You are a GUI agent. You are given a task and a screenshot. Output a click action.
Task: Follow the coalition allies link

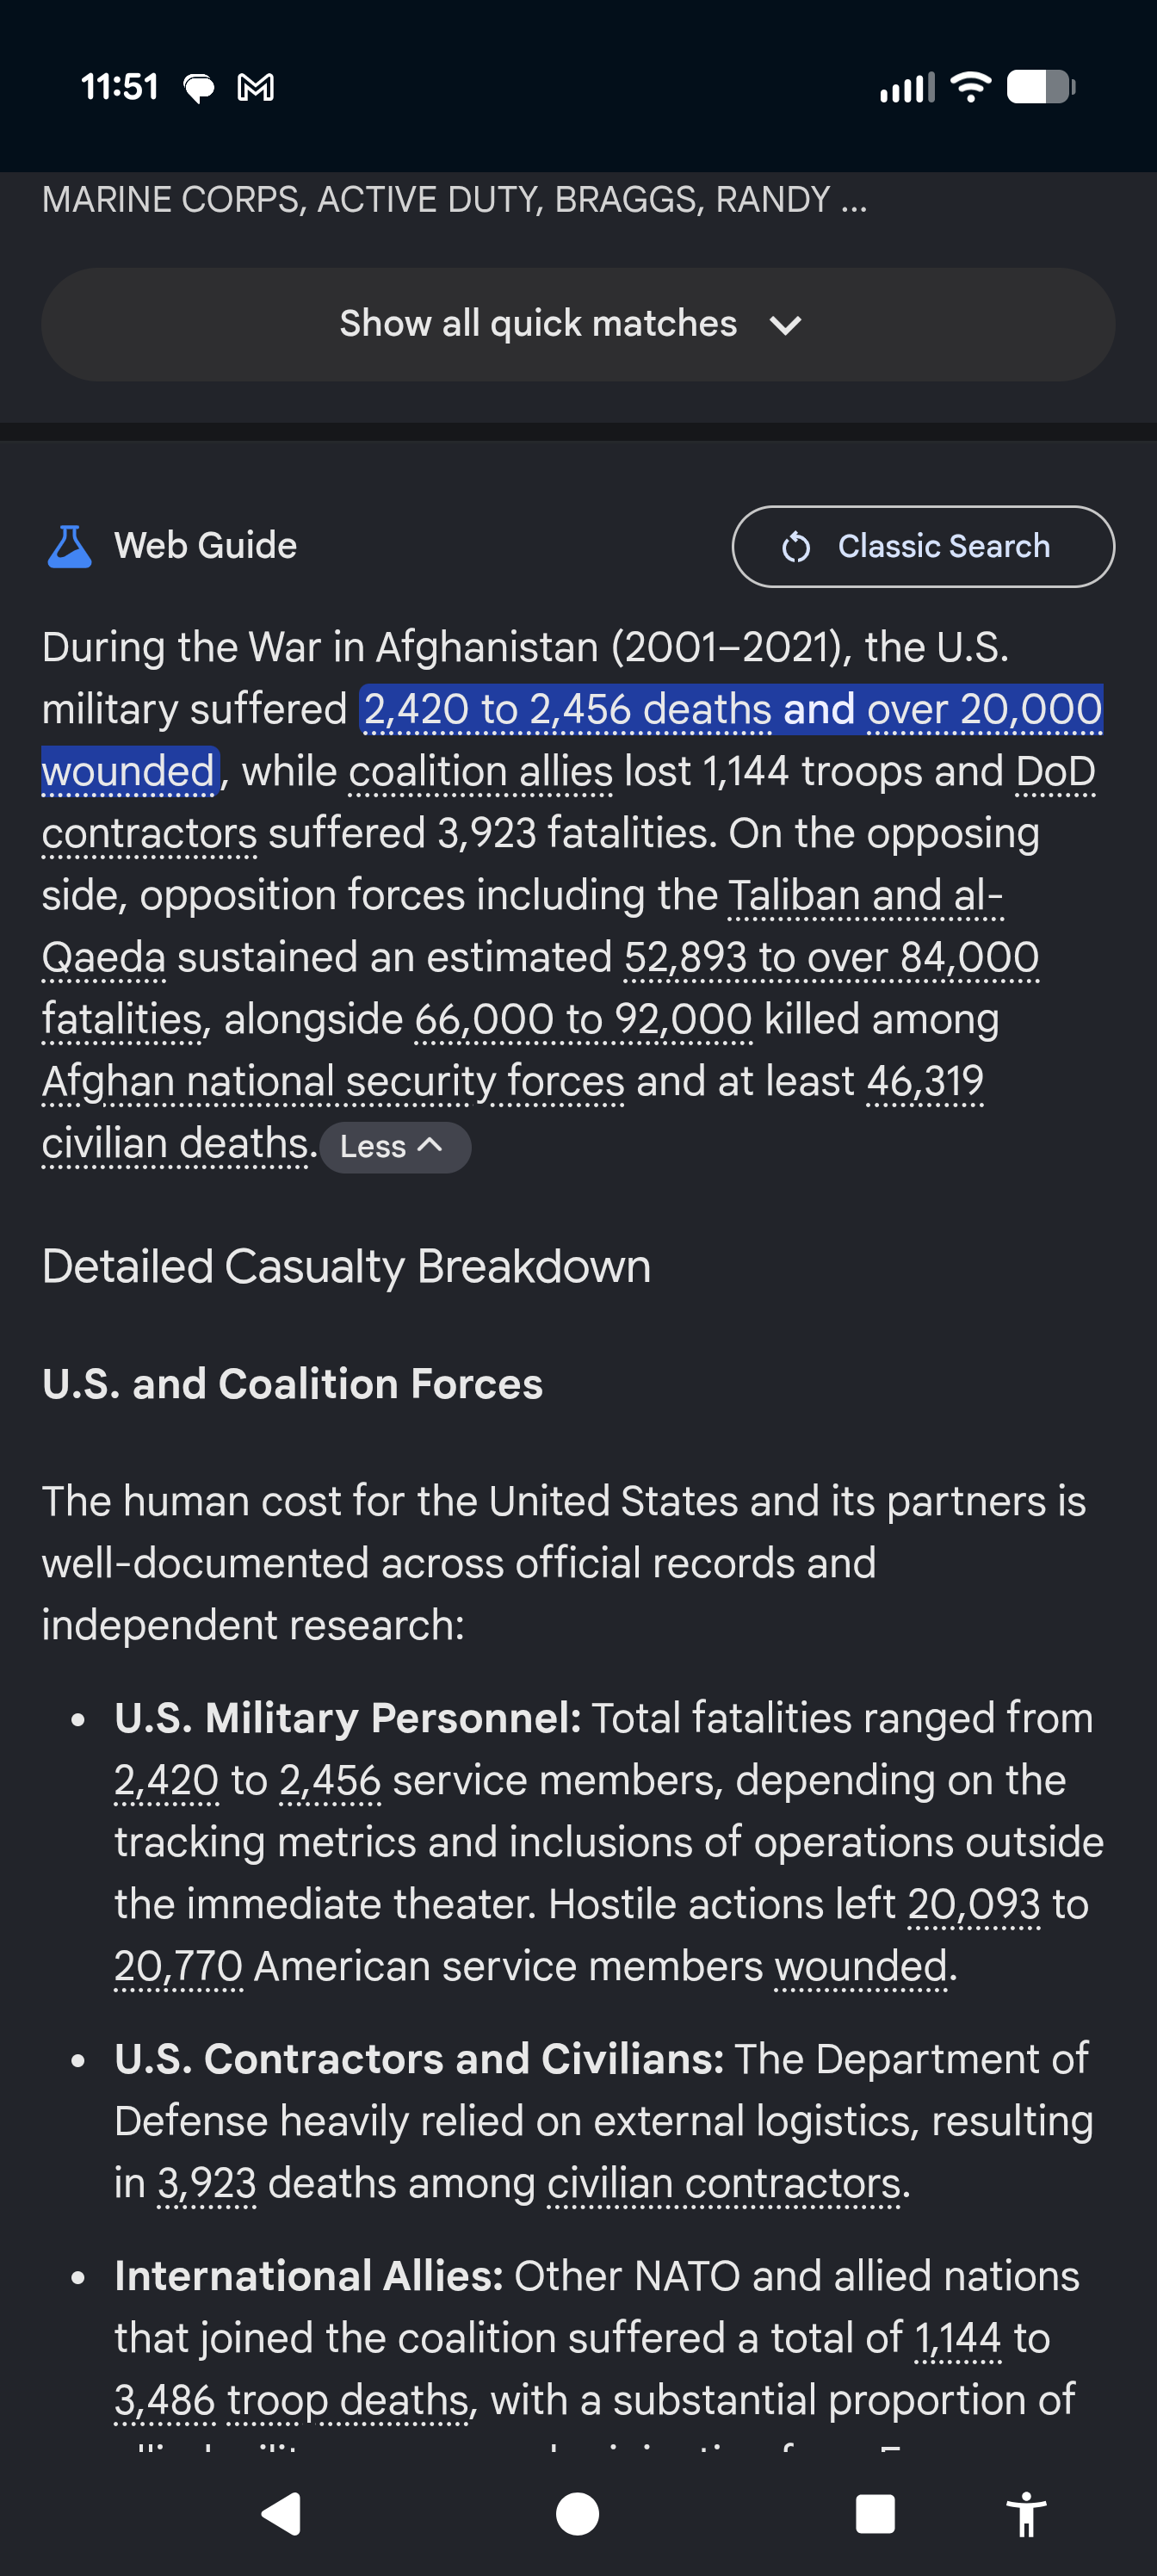click(480, 772)
